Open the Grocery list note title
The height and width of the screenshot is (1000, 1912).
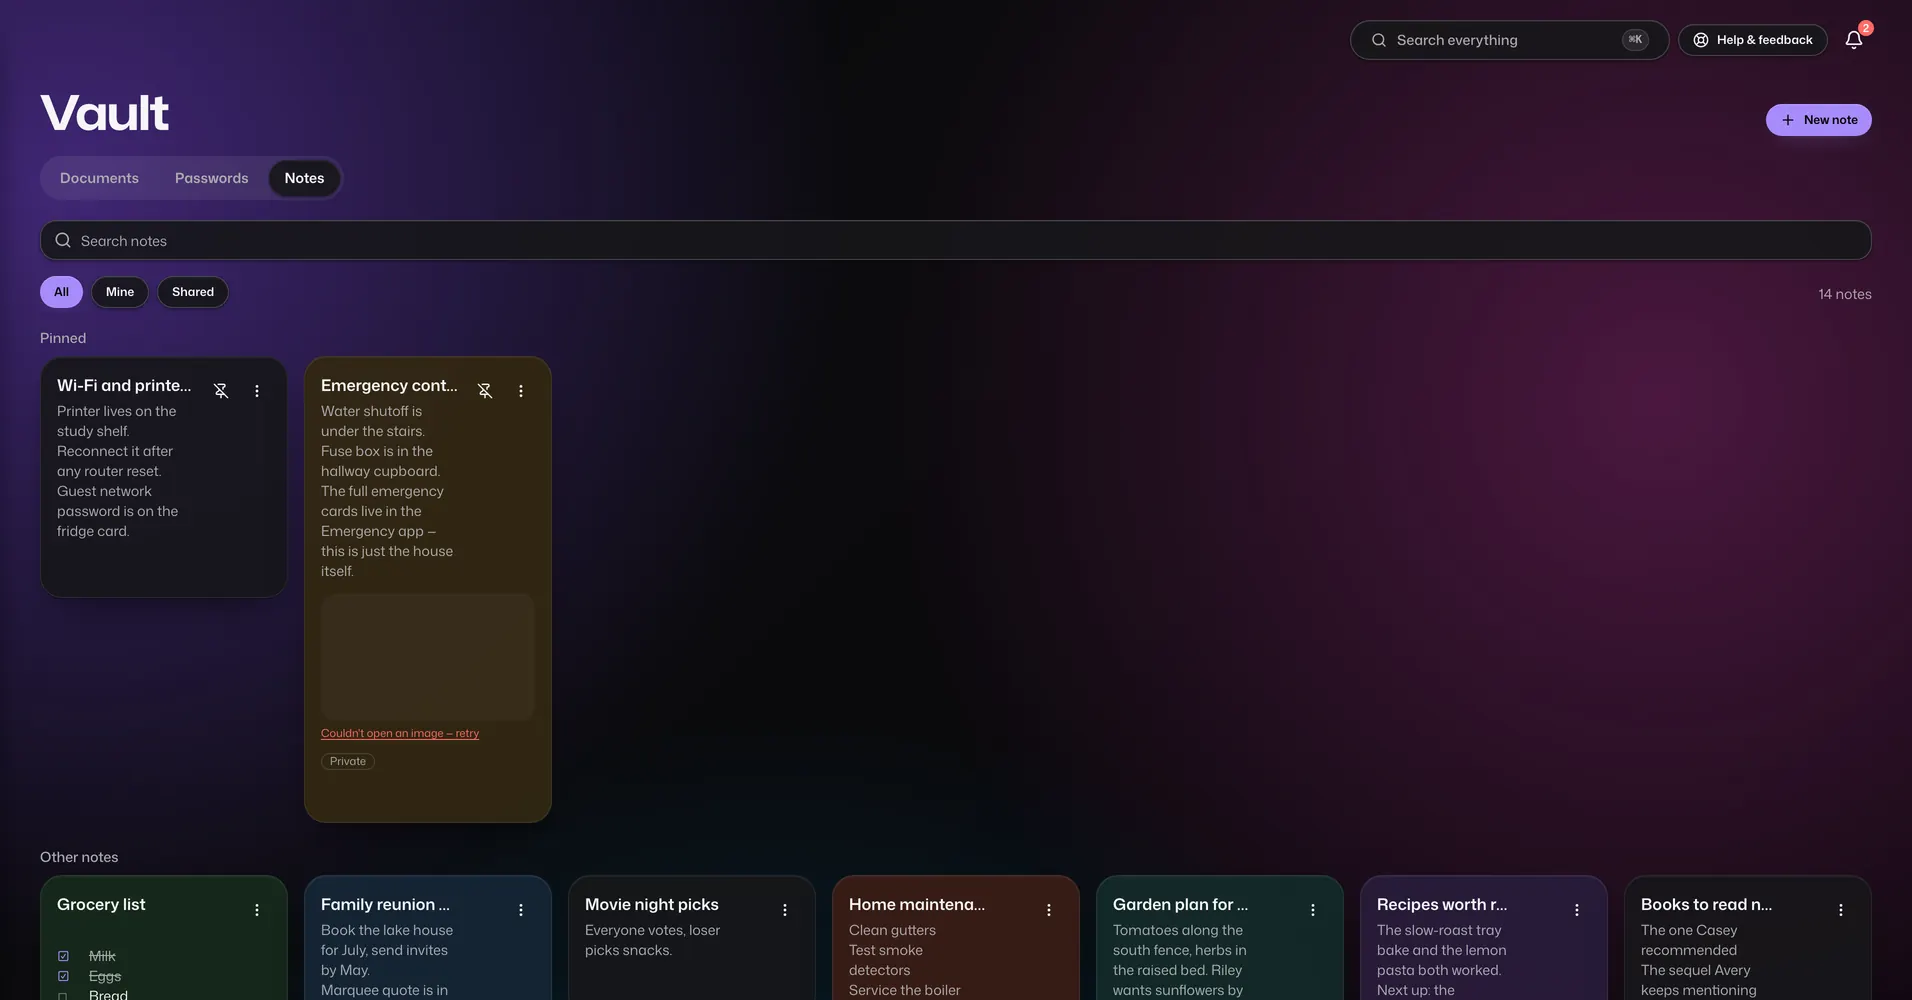pyautogui.click(x=101, y=904)
